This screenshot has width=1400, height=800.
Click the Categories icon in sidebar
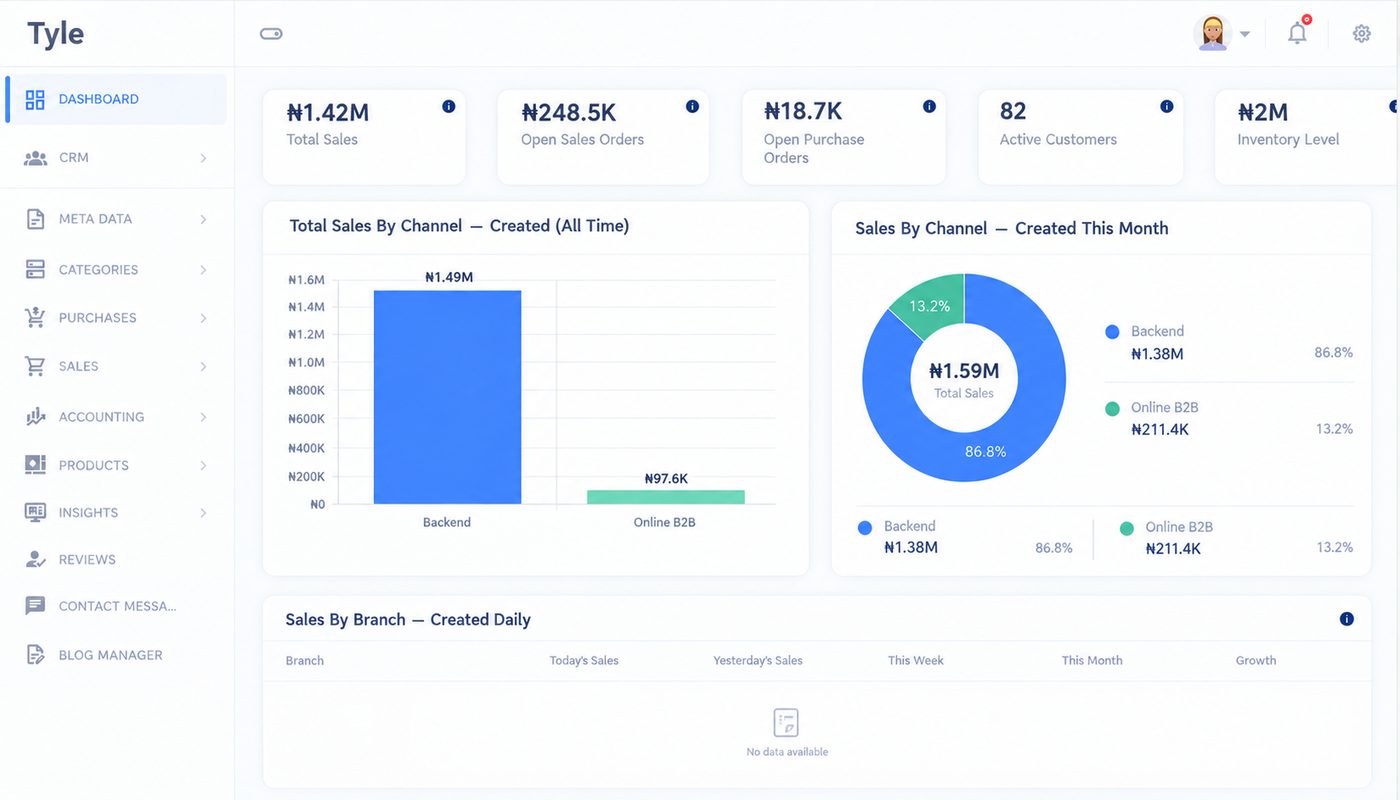(x=35, y=269)
